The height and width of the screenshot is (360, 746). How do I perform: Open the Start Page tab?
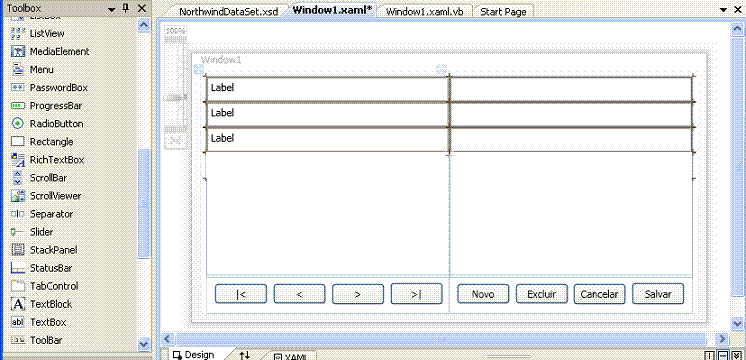click(x=503, y=12)
